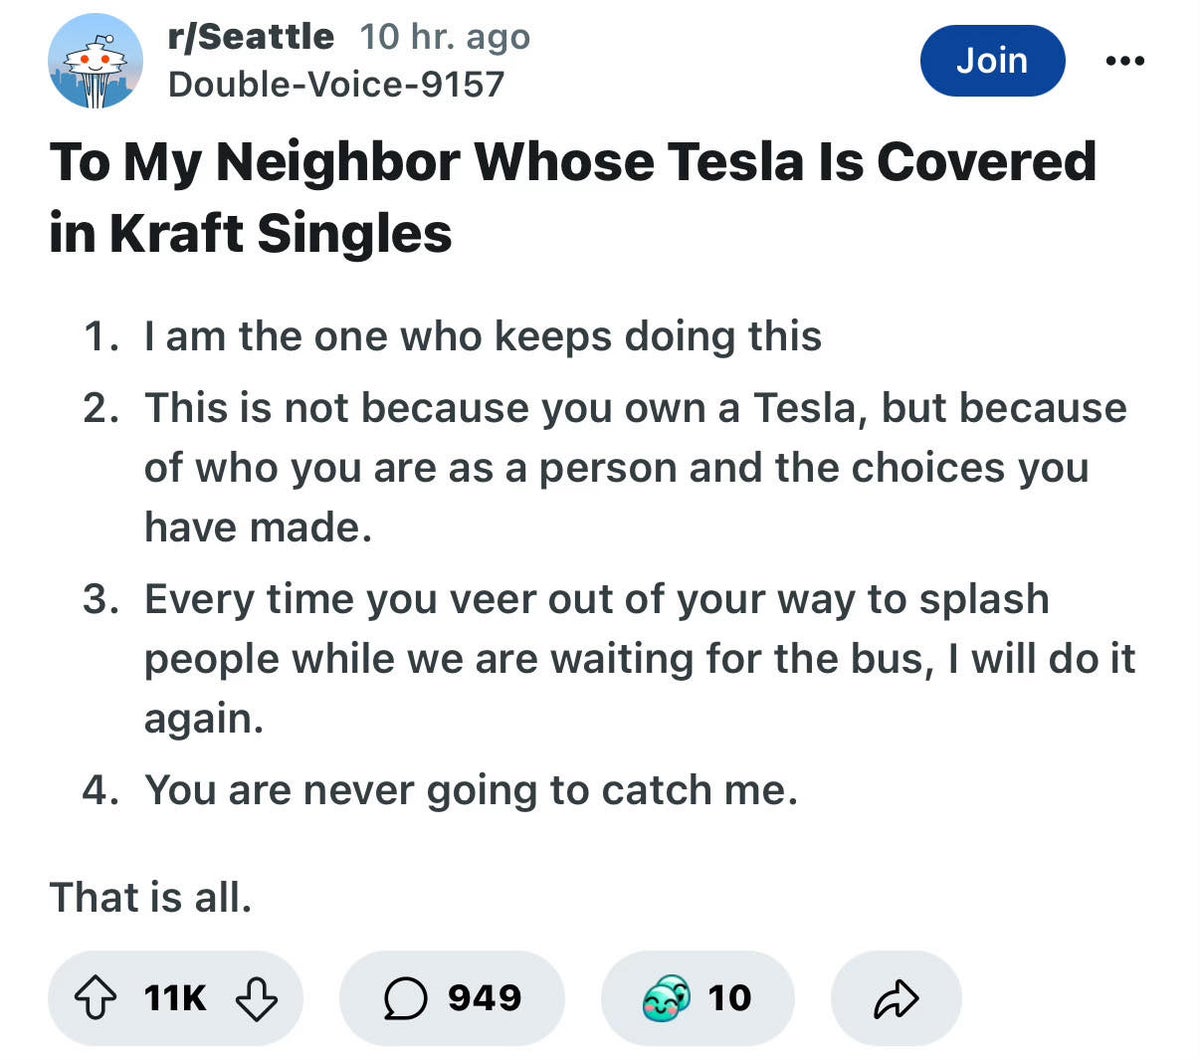The height and width of the screenshot is (1060, 1200).
Task: Downvote the post
Action: 256,998
